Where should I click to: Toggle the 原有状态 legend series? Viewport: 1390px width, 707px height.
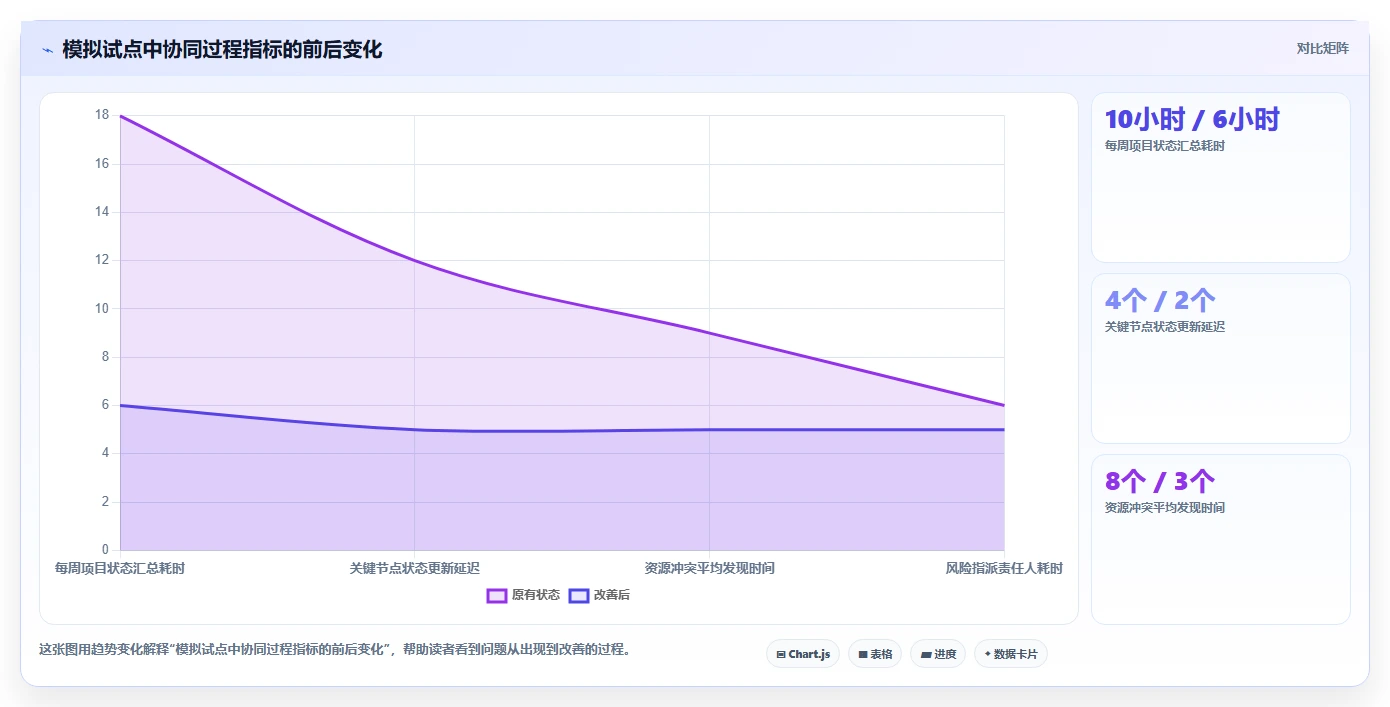[523, 595]
